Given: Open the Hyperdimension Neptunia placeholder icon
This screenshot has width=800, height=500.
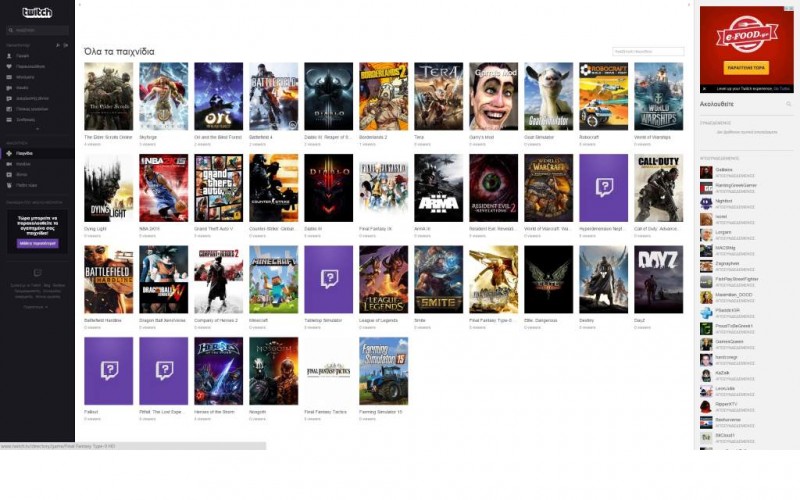Looking at the screenshot, I should [604, 188].
